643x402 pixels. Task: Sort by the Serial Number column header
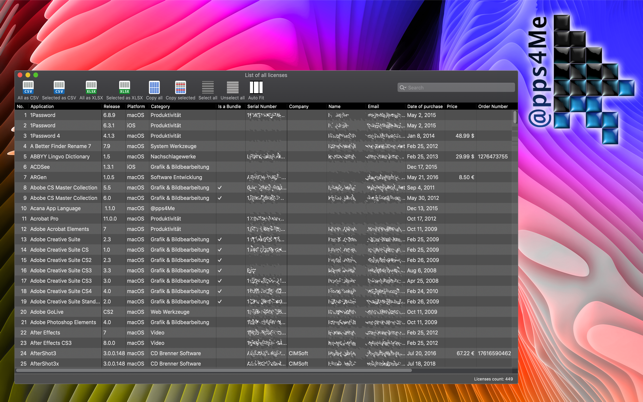(266, 106)
